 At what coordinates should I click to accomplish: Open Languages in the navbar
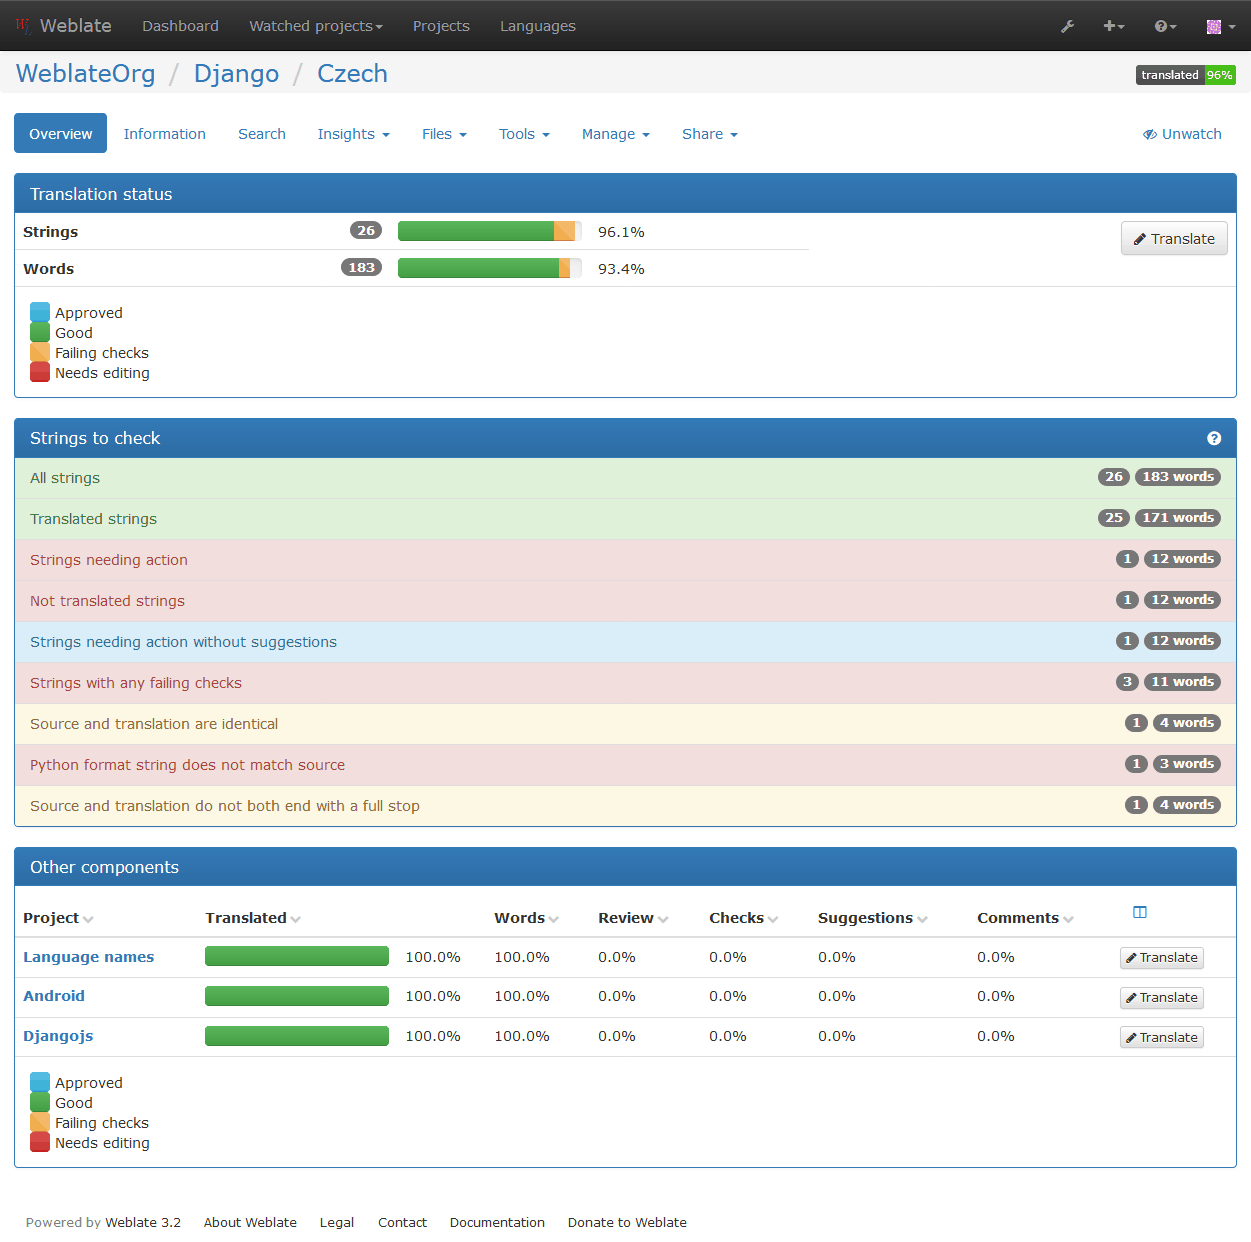[x=538, y=26]
